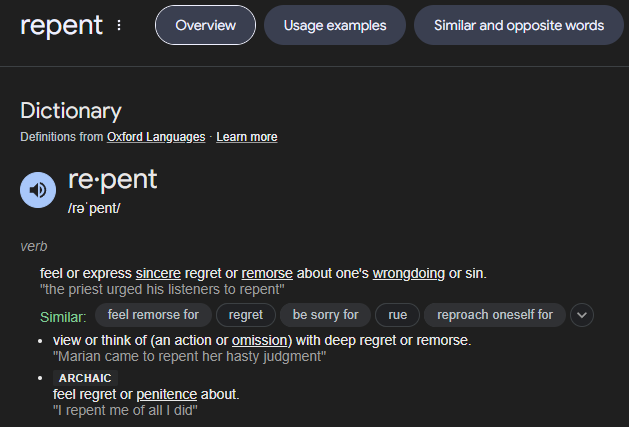Click the Learn more link
The width and height of the screenshot is (629, 427).
(247, 137)
